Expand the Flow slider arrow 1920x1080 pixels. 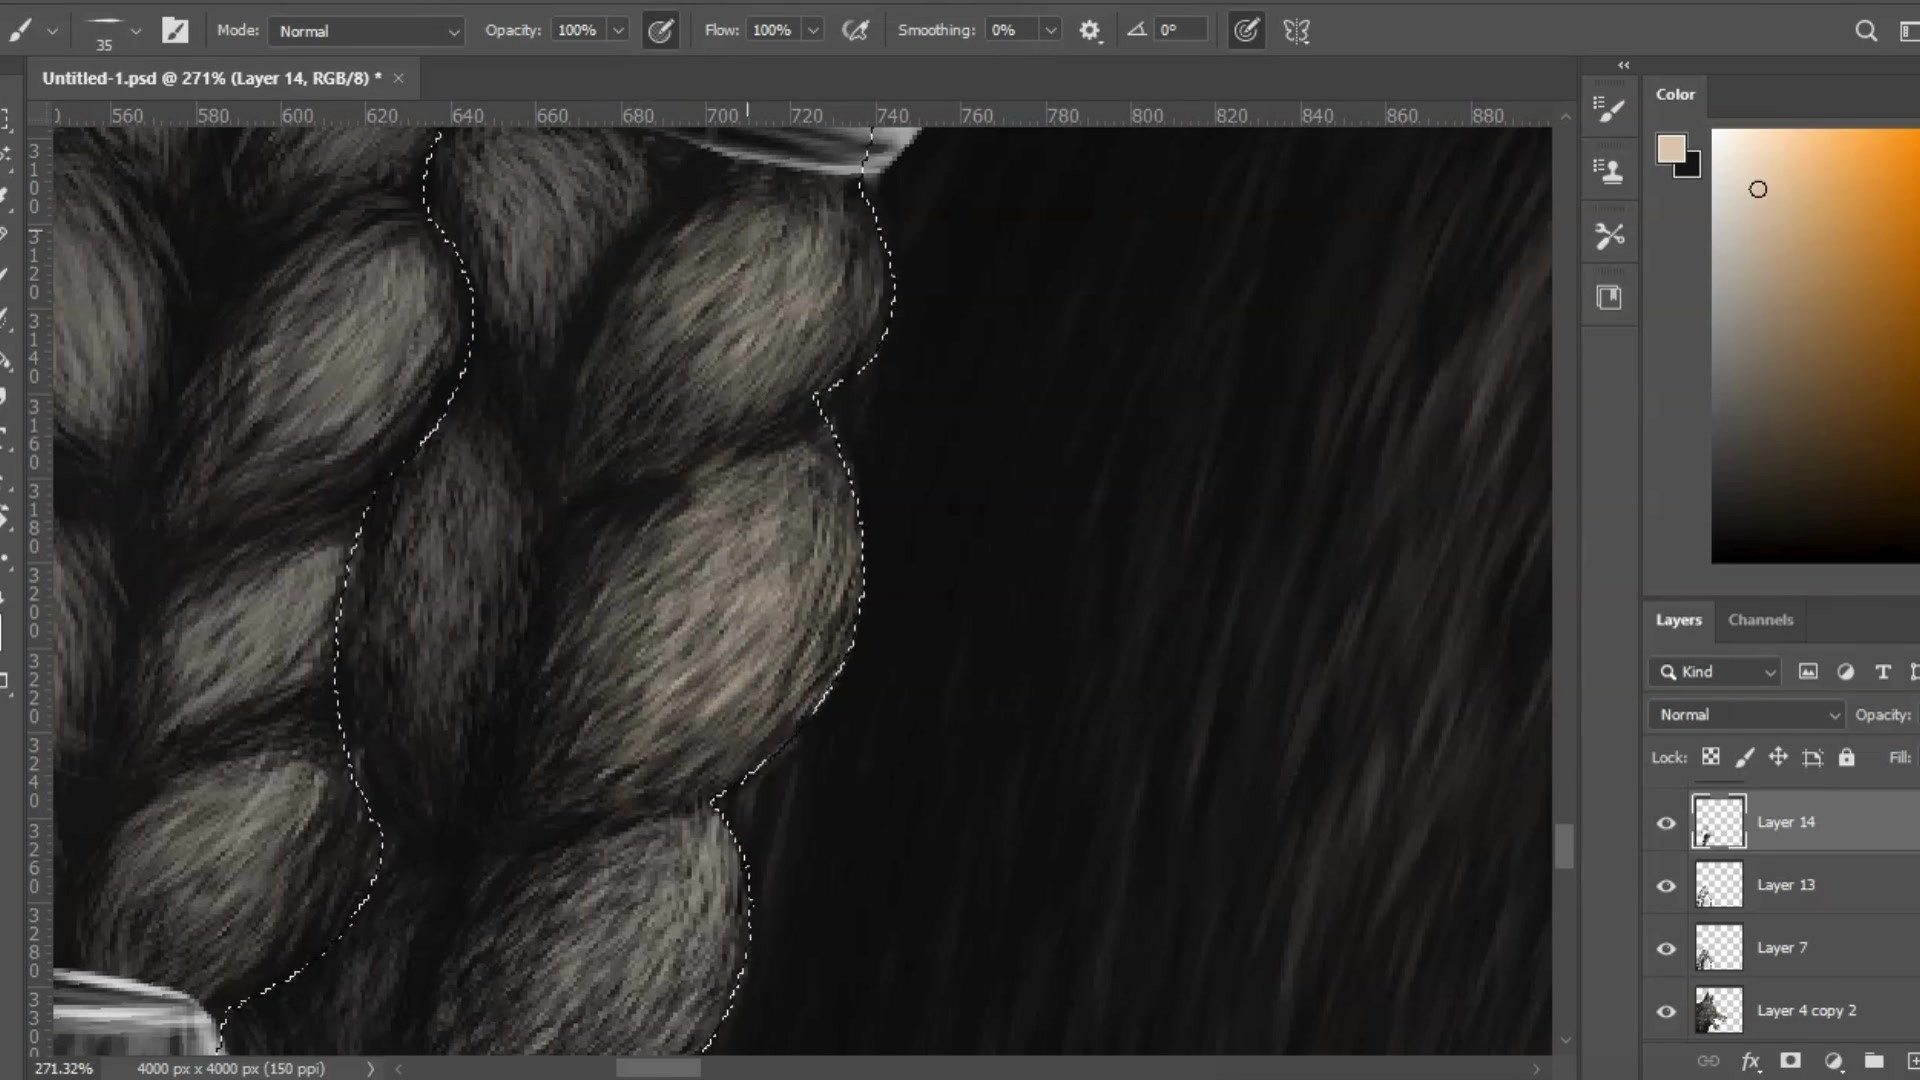tap(814, 30)
